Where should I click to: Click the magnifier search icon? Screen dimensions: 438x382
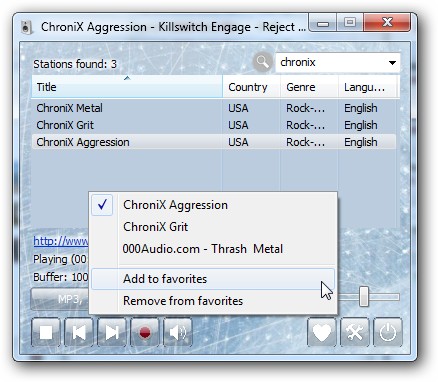point(262,62)
